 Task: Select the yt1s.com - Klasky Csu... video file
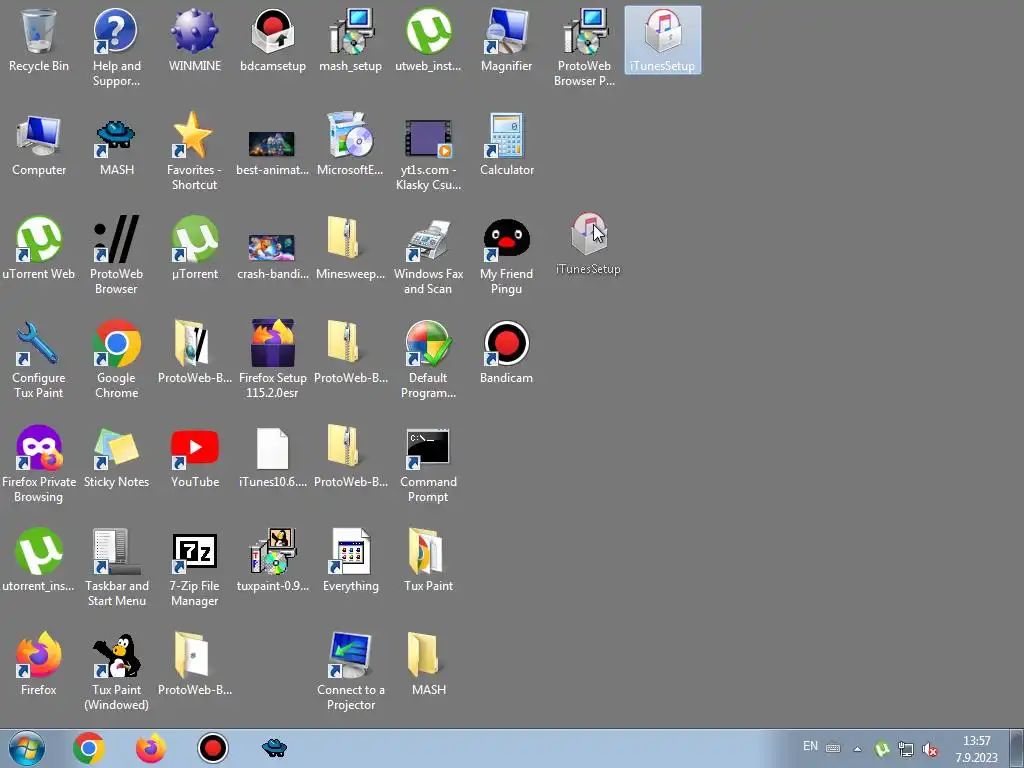pos(428,155)
